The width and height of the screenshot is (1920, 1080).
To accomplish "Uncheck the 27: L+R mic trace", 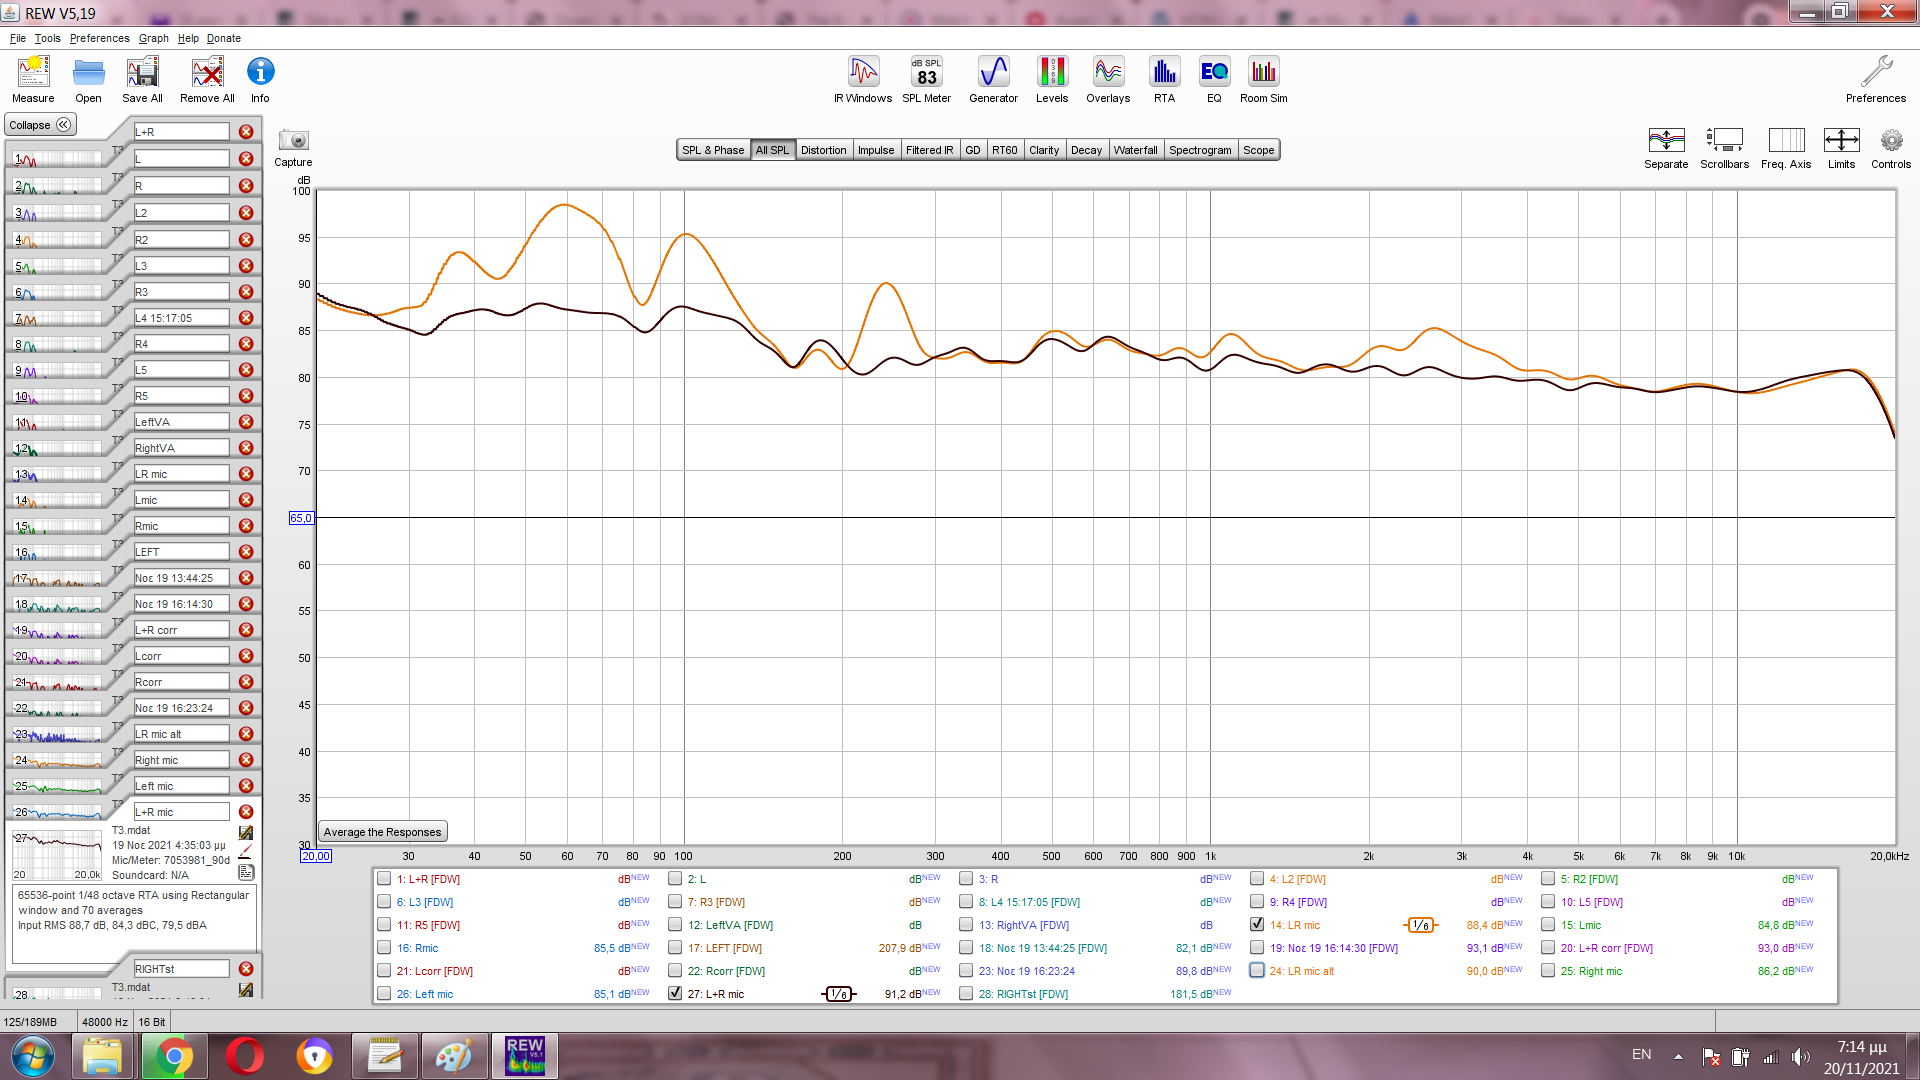I will pyautogui.click(x=675, y=994).
